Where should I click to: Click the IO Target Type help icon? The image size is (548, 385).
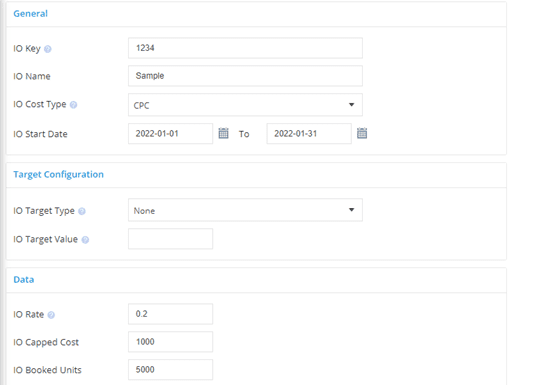pos(82,211)
